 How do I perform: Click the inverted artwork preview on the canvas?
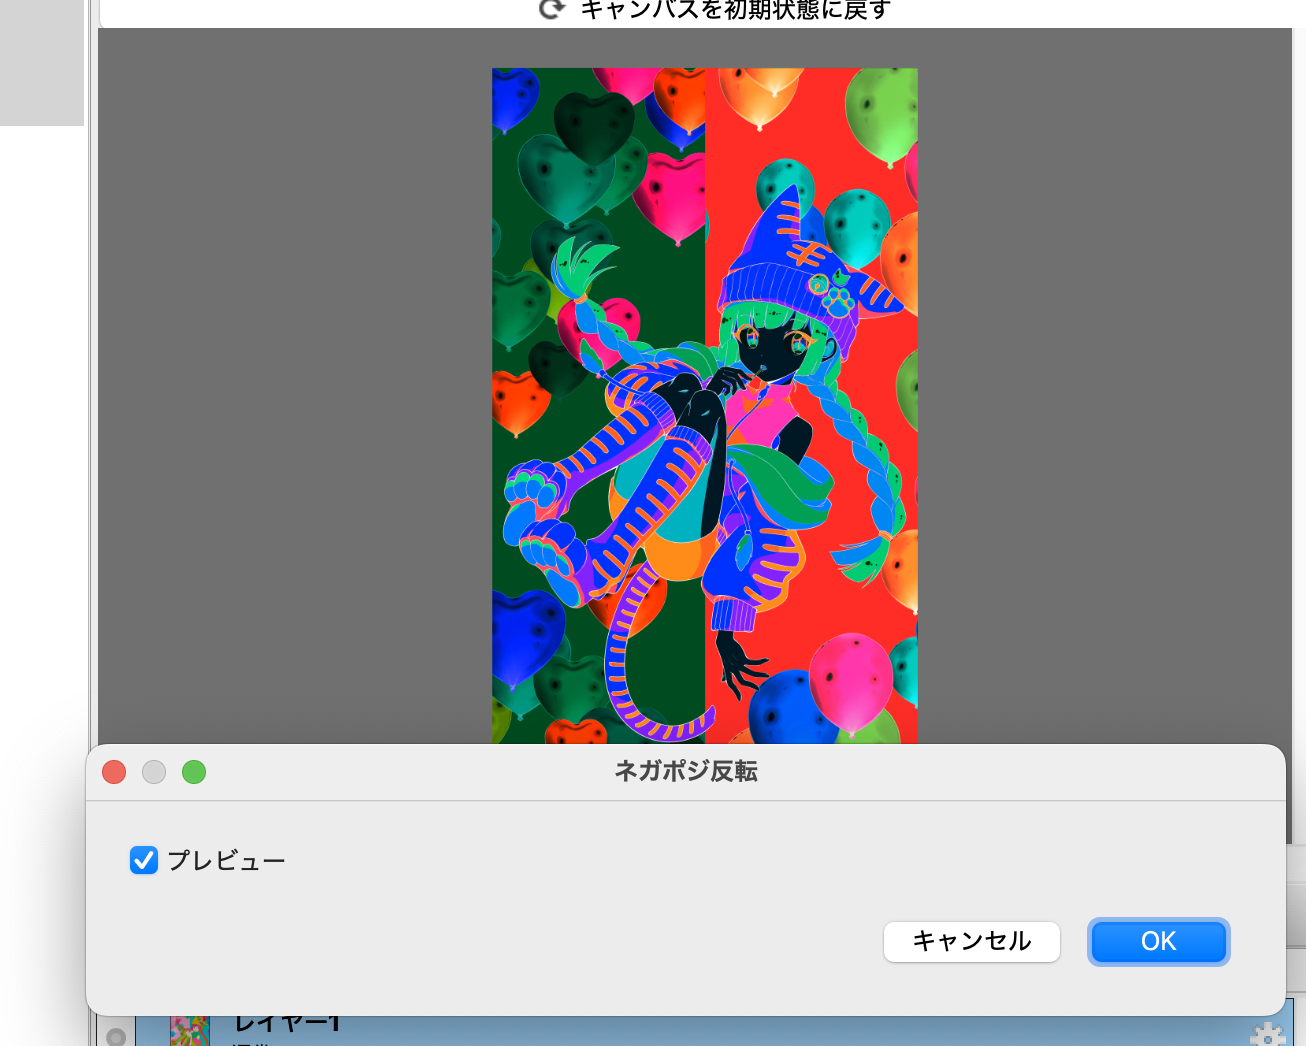tap(703, 400)
